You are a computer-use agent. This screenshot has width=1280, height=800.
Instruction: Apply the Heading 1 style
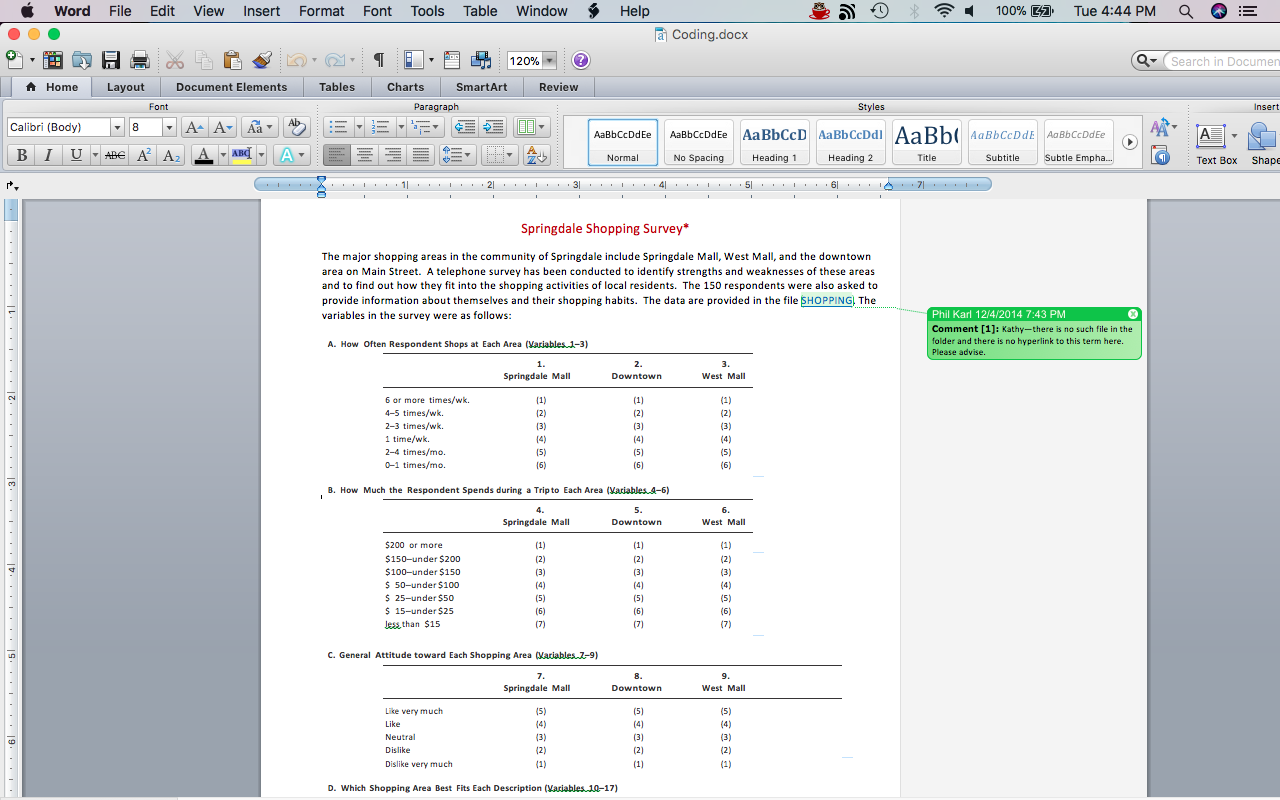pos(774,142)
